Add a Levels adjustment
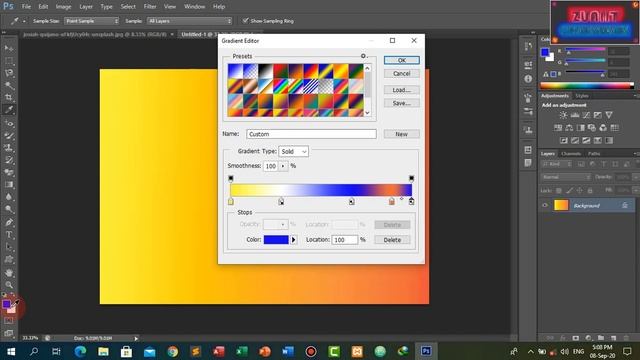Image resolution: width=640 pixels, height=360 pixels. [575, 115]
